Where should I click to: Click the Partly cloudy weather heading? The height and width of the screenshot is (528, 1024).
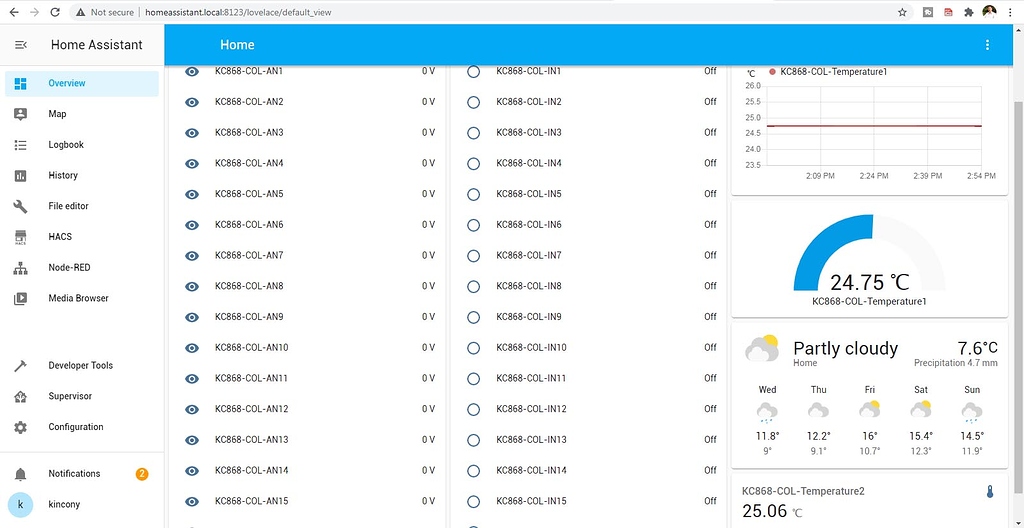point(846,348)
